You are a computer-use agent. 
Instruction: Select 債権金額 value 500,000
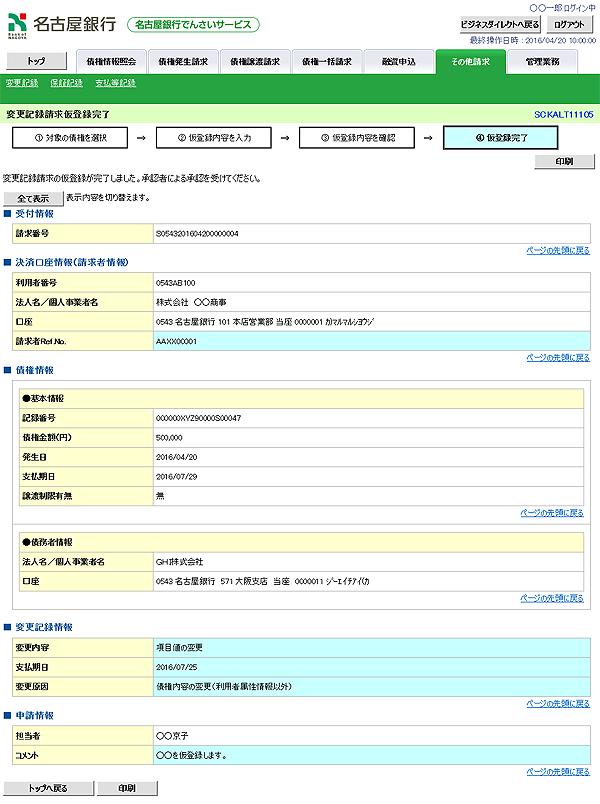pos(169,438)
